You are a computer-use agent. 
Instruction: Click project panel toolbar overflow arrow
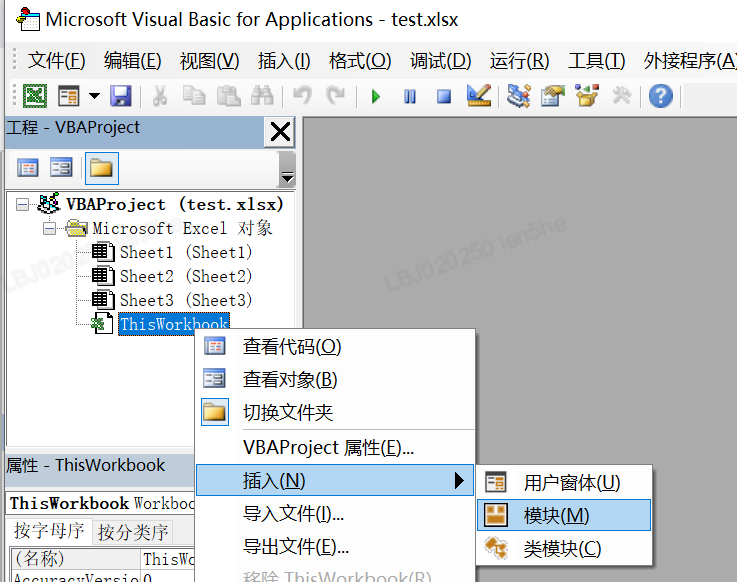pos(287,170)
